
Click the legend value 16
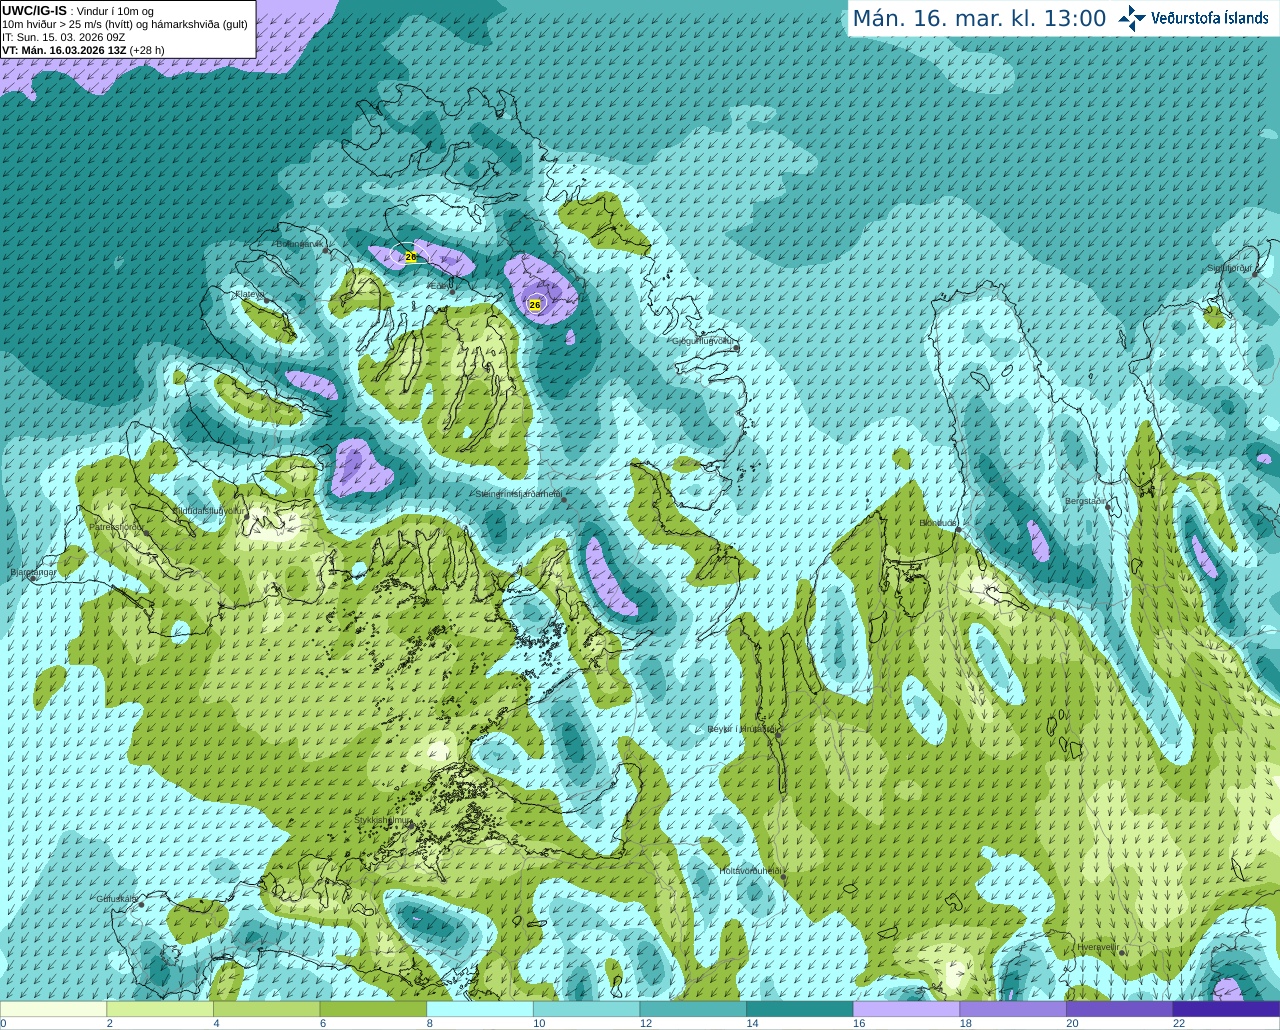859,1023
